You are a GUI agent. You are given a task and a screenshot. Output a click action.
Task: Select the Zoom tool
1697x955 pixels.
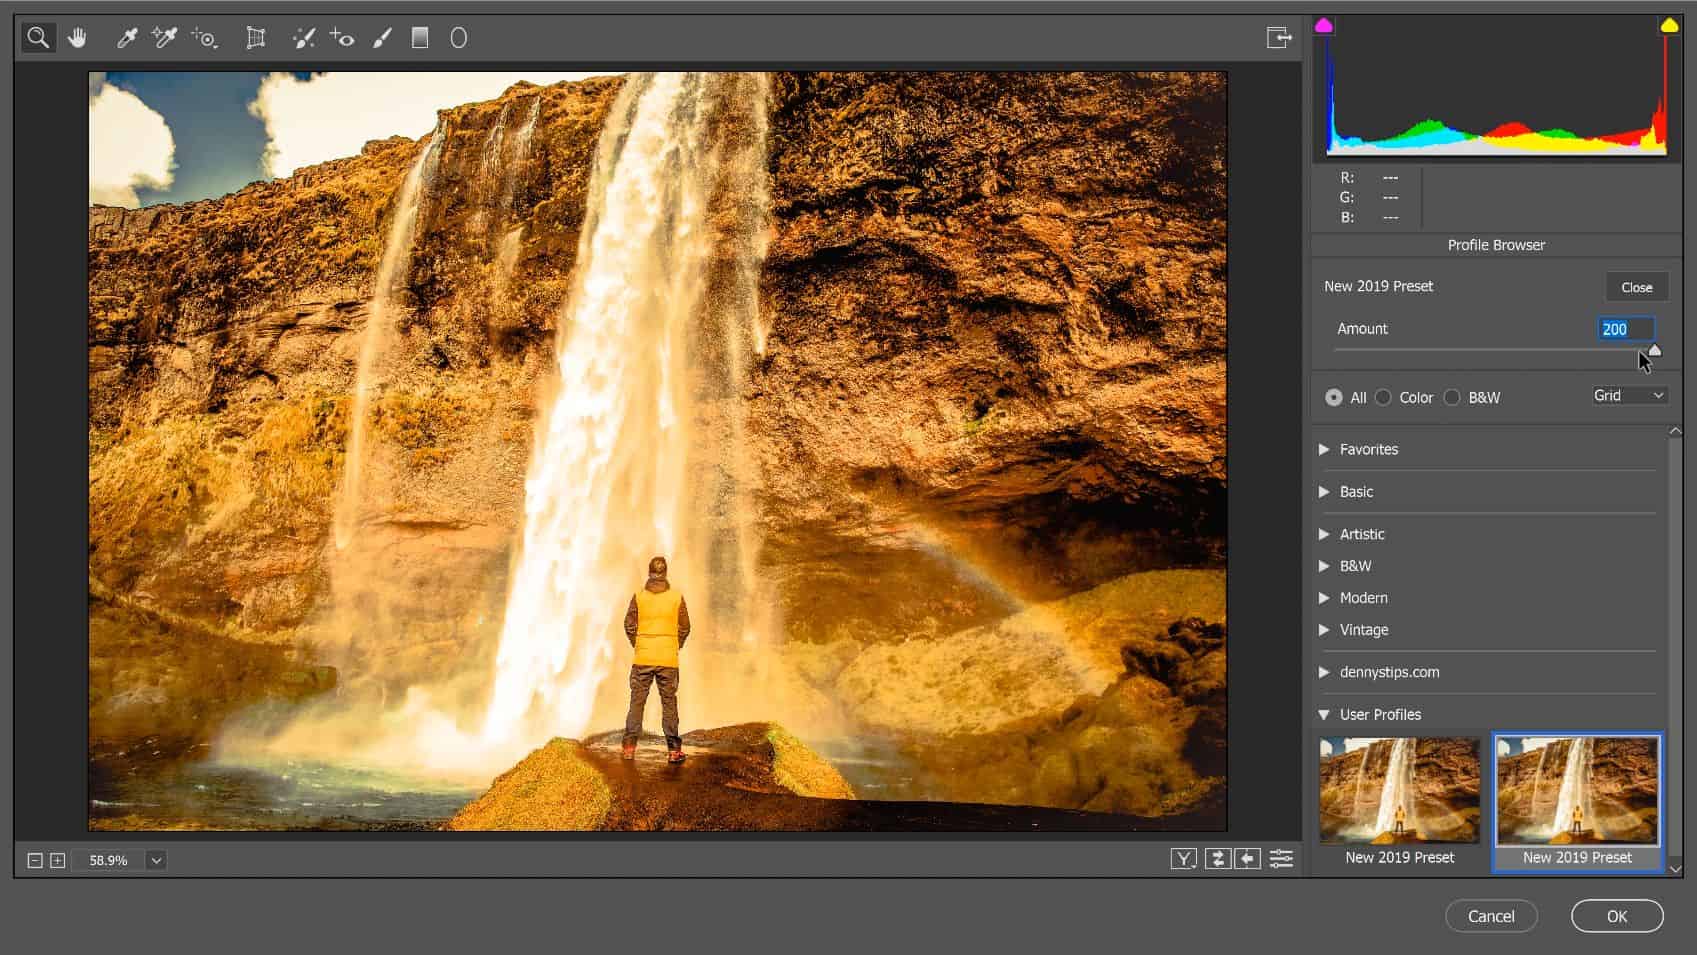tap(38, 38)
